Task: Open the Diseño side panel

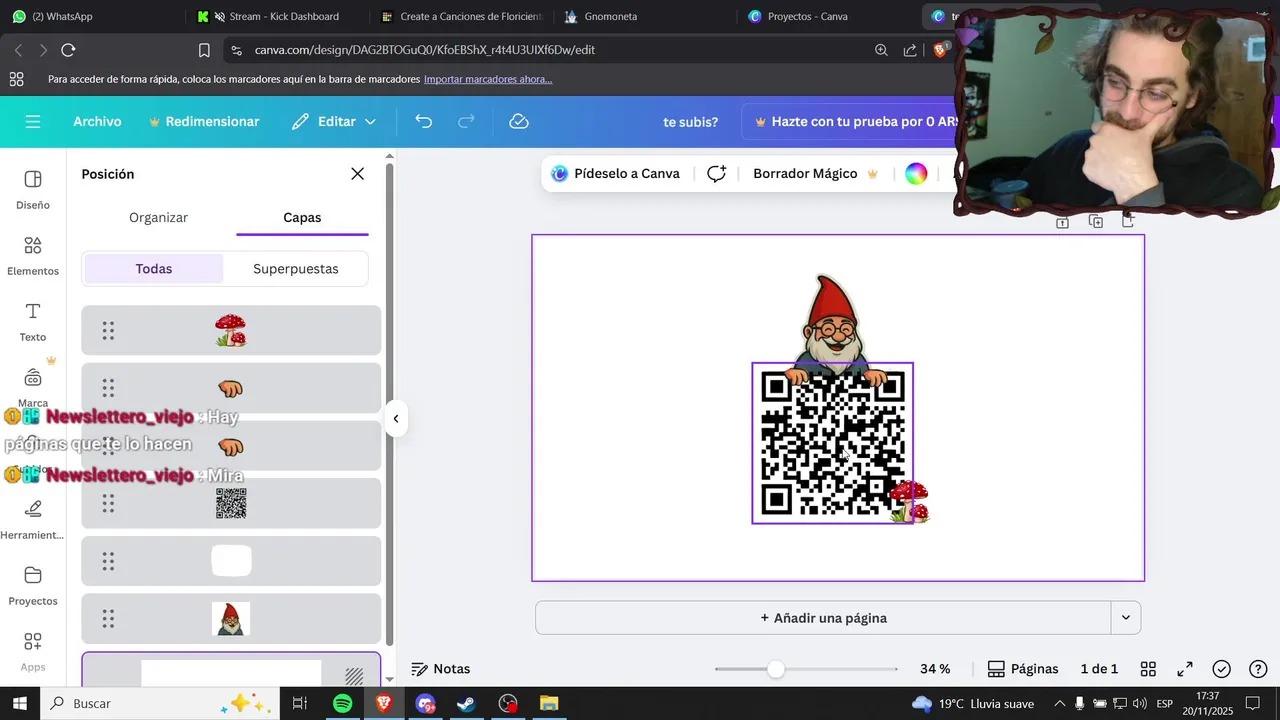Action: (x=33, y=189)
